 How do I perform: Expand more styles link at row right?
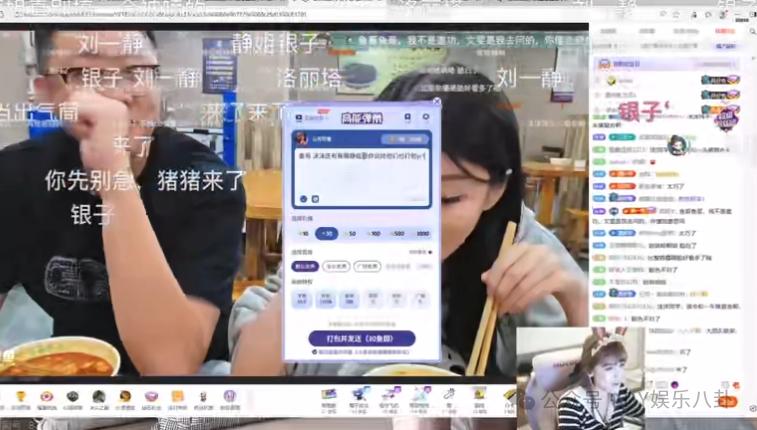tap(421, 252)
